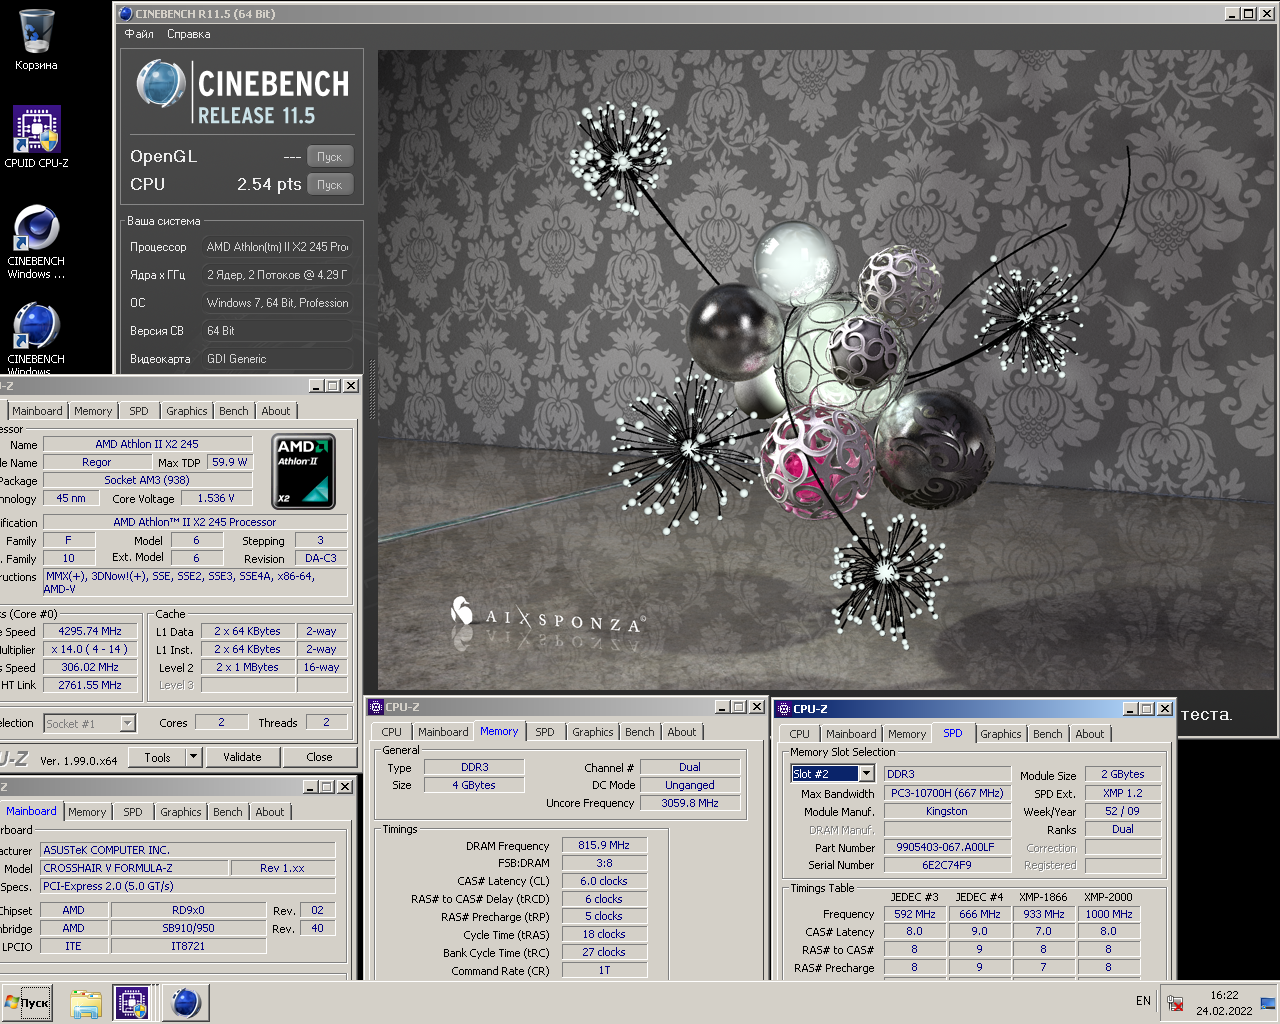
Task: Click the Core Speed 4295.74 MHz field
Action: coord(90,631)
